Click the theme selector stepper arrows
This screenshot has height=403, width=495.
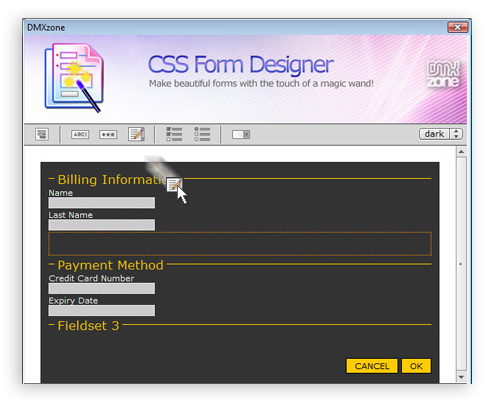(456, 134)
